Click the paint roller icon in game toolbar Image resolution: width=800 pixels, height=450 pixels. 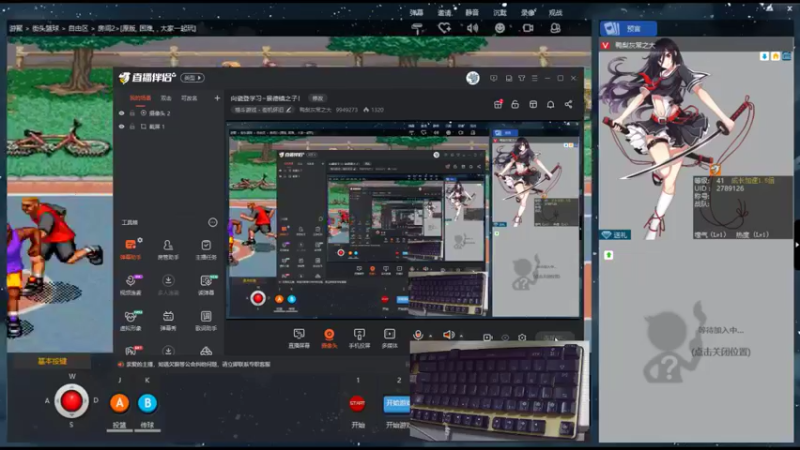417,29
